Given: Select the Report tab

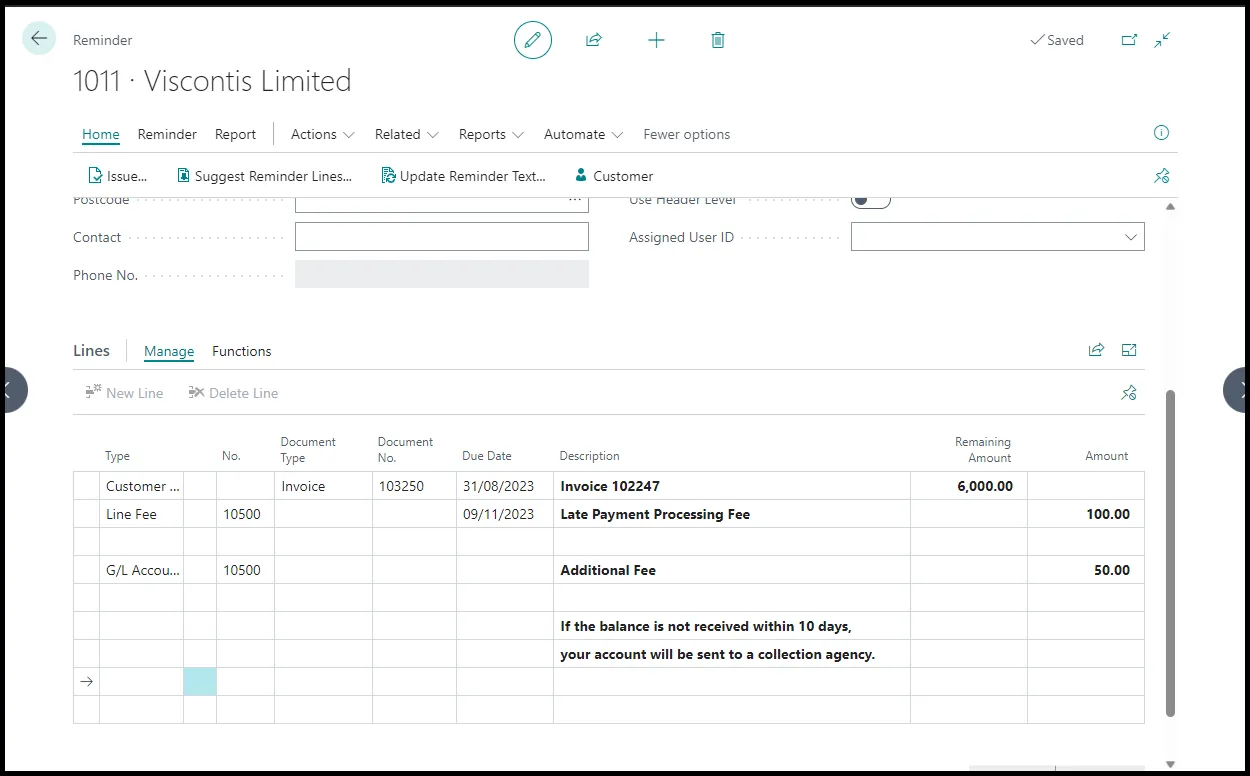Looking at the screenshot, I should point(235,134).
